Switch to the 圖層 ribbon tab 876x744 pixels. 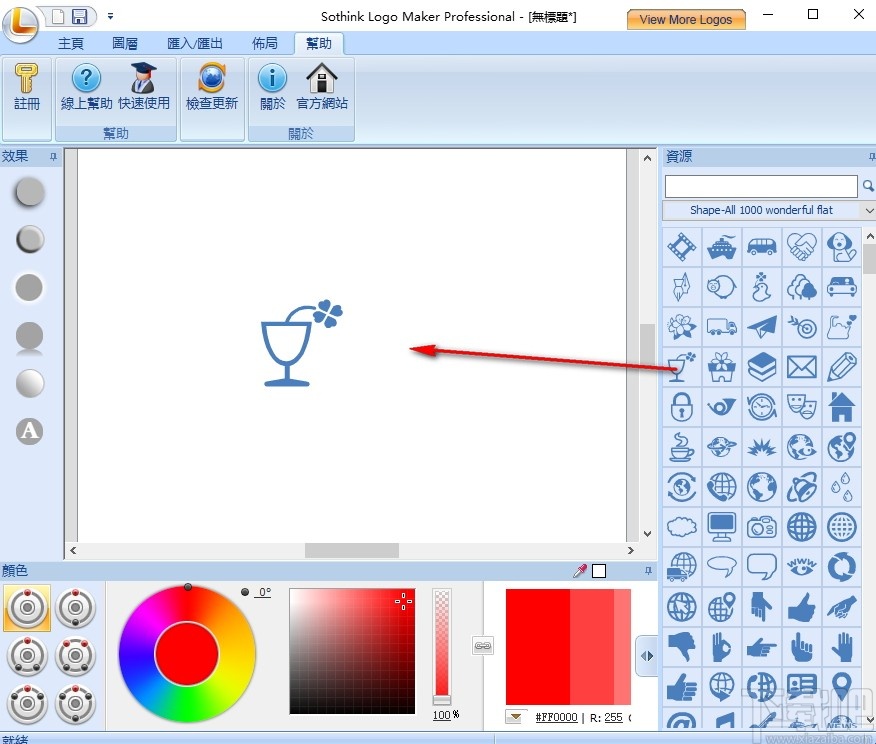[124, 43]
